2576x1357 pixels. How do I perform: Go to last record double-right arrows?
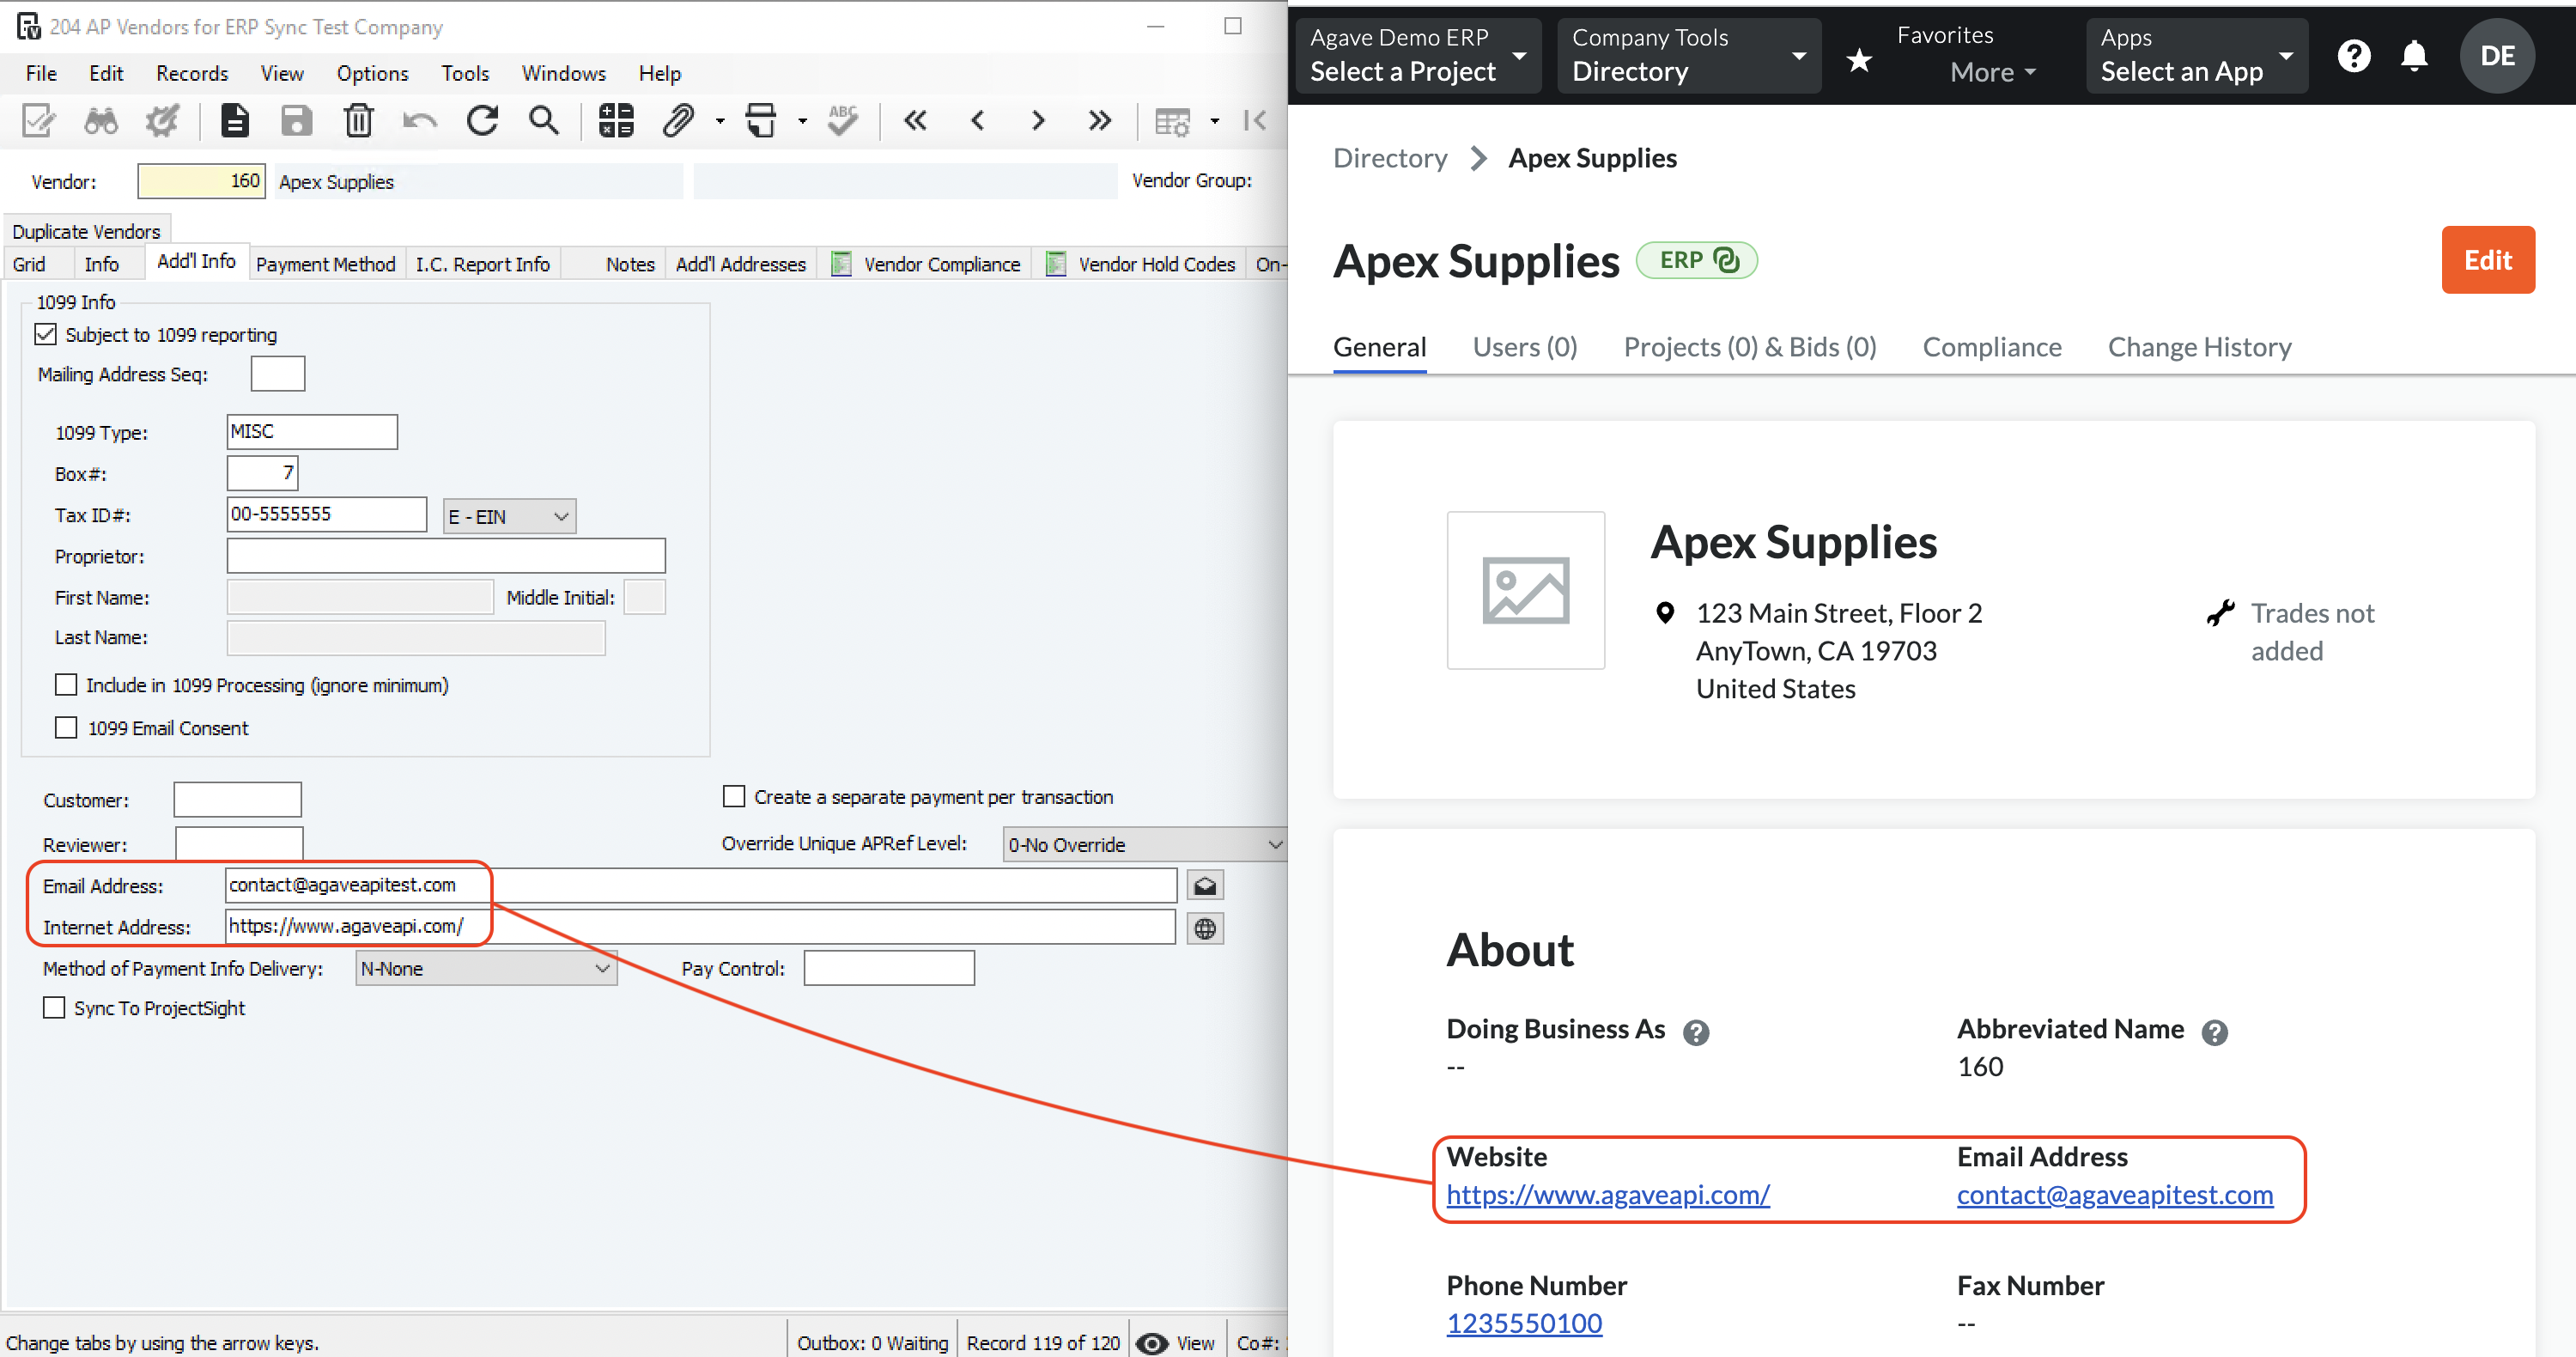pyautogui.click(x=1100, y=121)
